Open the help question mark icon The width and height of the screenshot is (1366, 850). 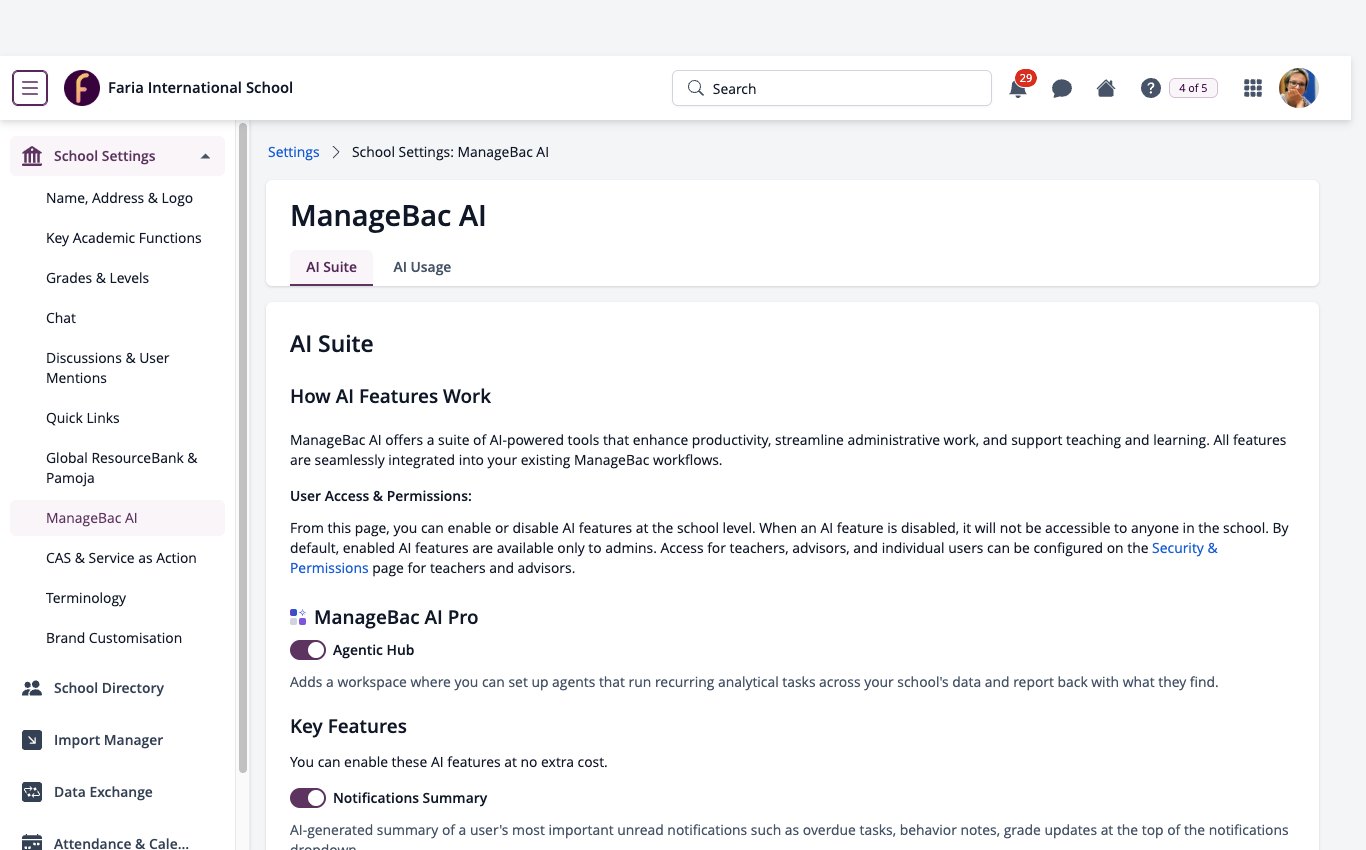click(1150, 88)
